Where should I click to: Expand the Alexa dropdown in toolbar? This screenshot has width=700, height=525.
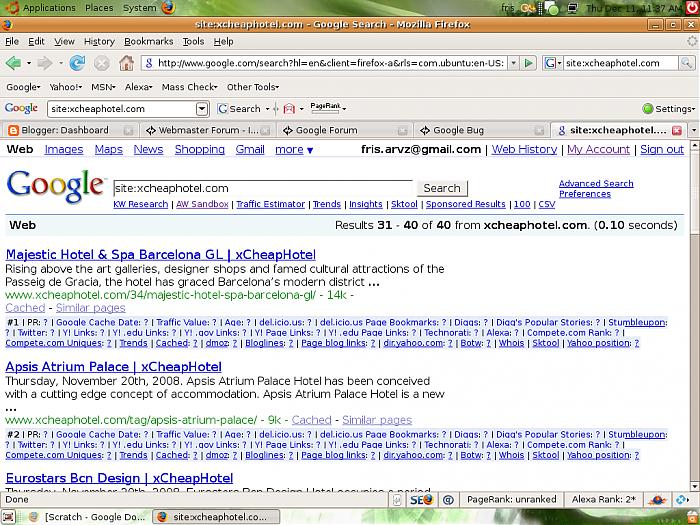click(139, 87)
